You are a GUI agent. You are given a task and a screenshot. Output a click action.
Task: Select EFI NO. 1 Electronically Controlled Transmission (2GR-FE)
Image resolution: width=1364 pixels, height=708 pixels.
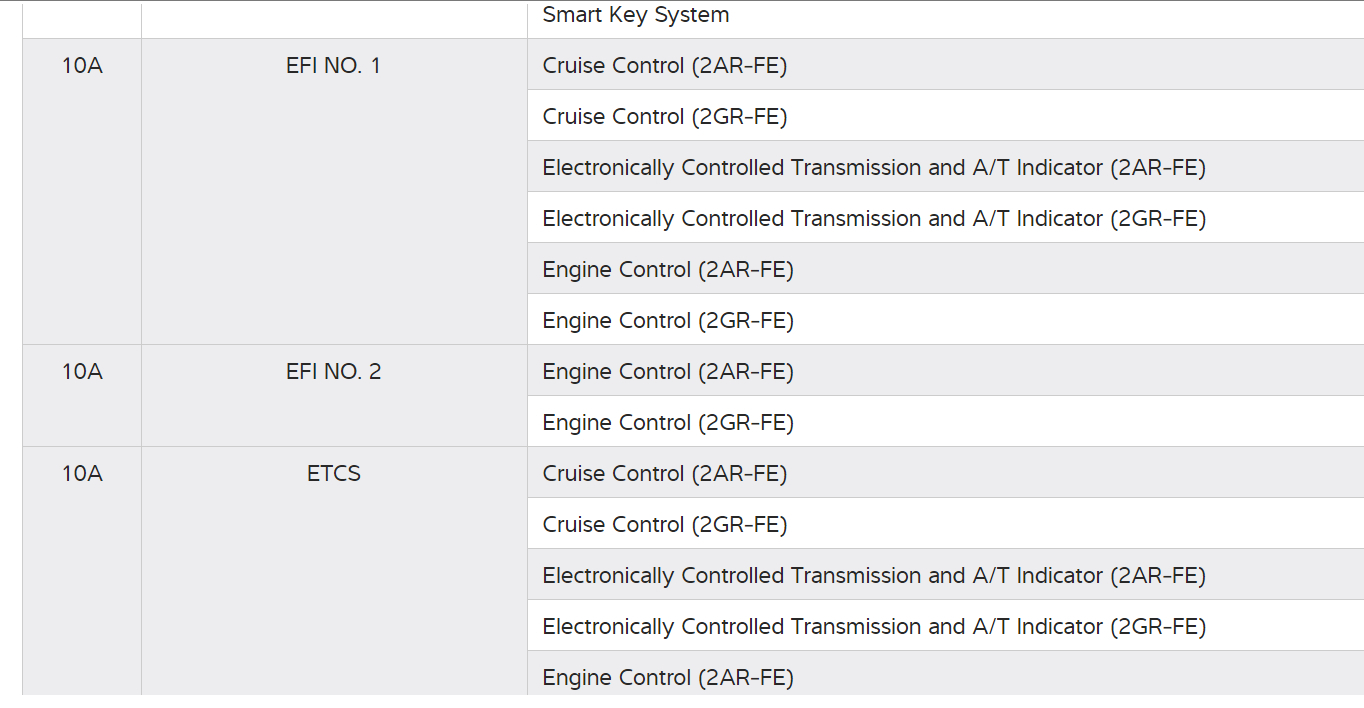(874, 219)
